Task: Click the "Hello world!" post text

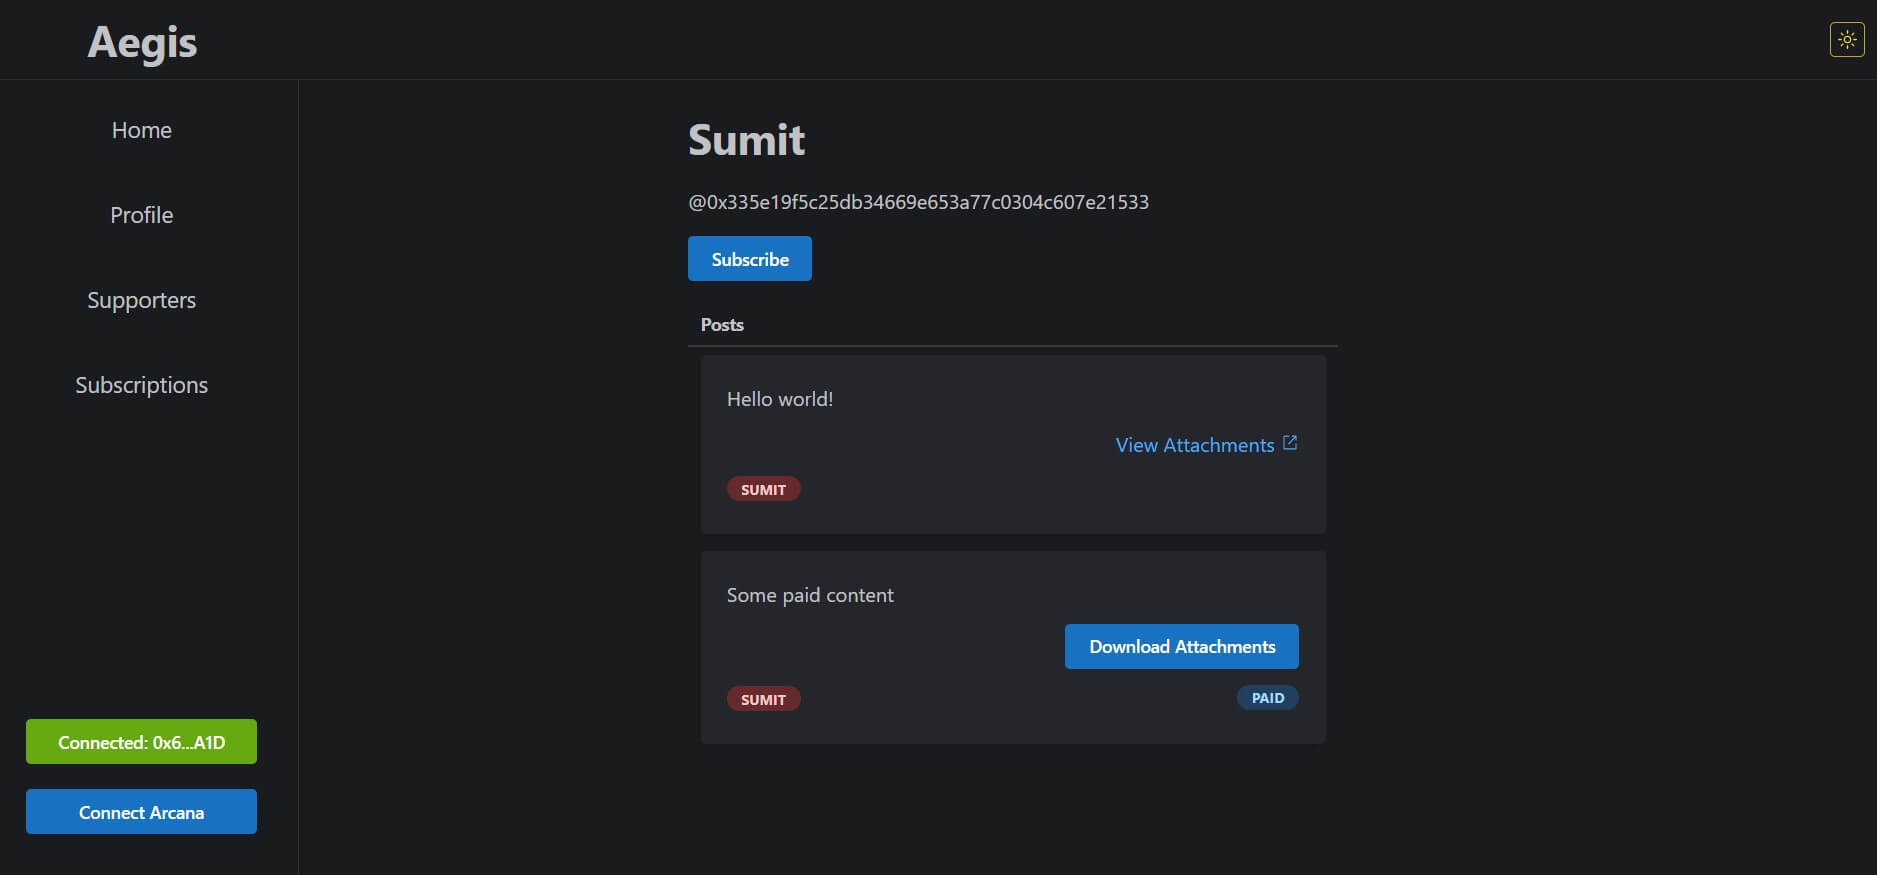Action: [779, 399]
